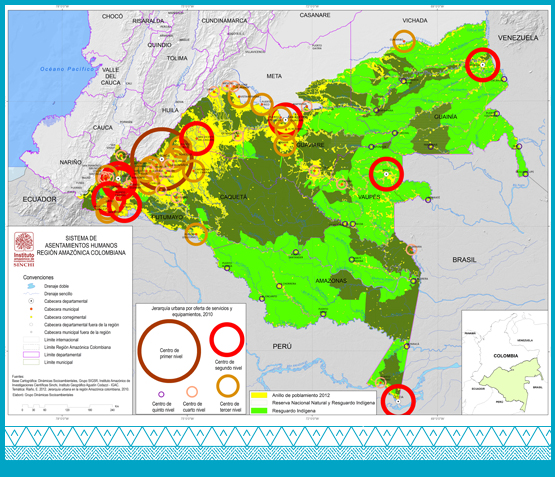Click the pink fourth-level center legend circle
The image size is (555, 477).
[x=192, y=392]
